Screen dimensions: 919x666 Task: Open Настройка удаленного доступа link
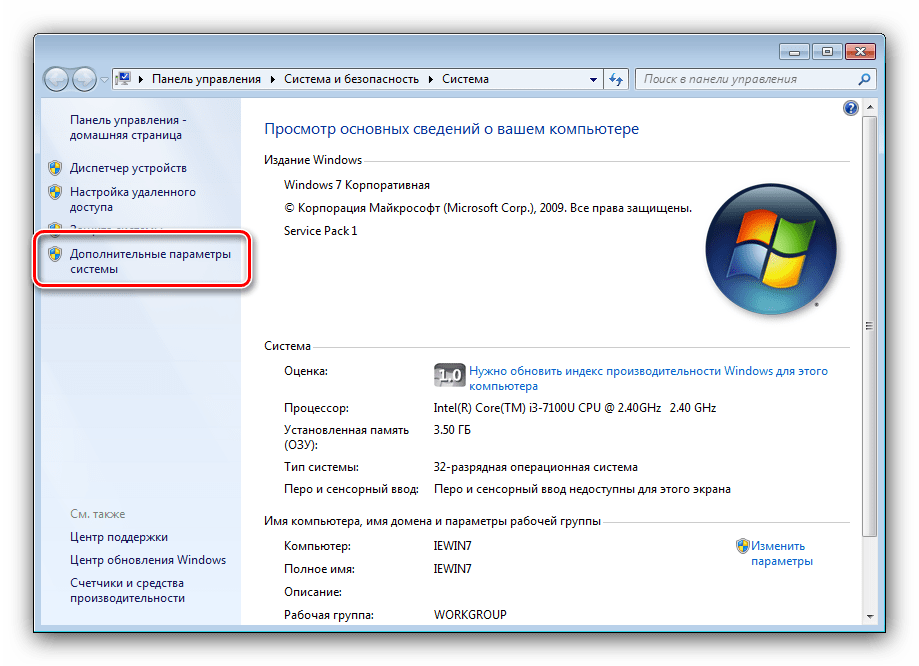132,199
